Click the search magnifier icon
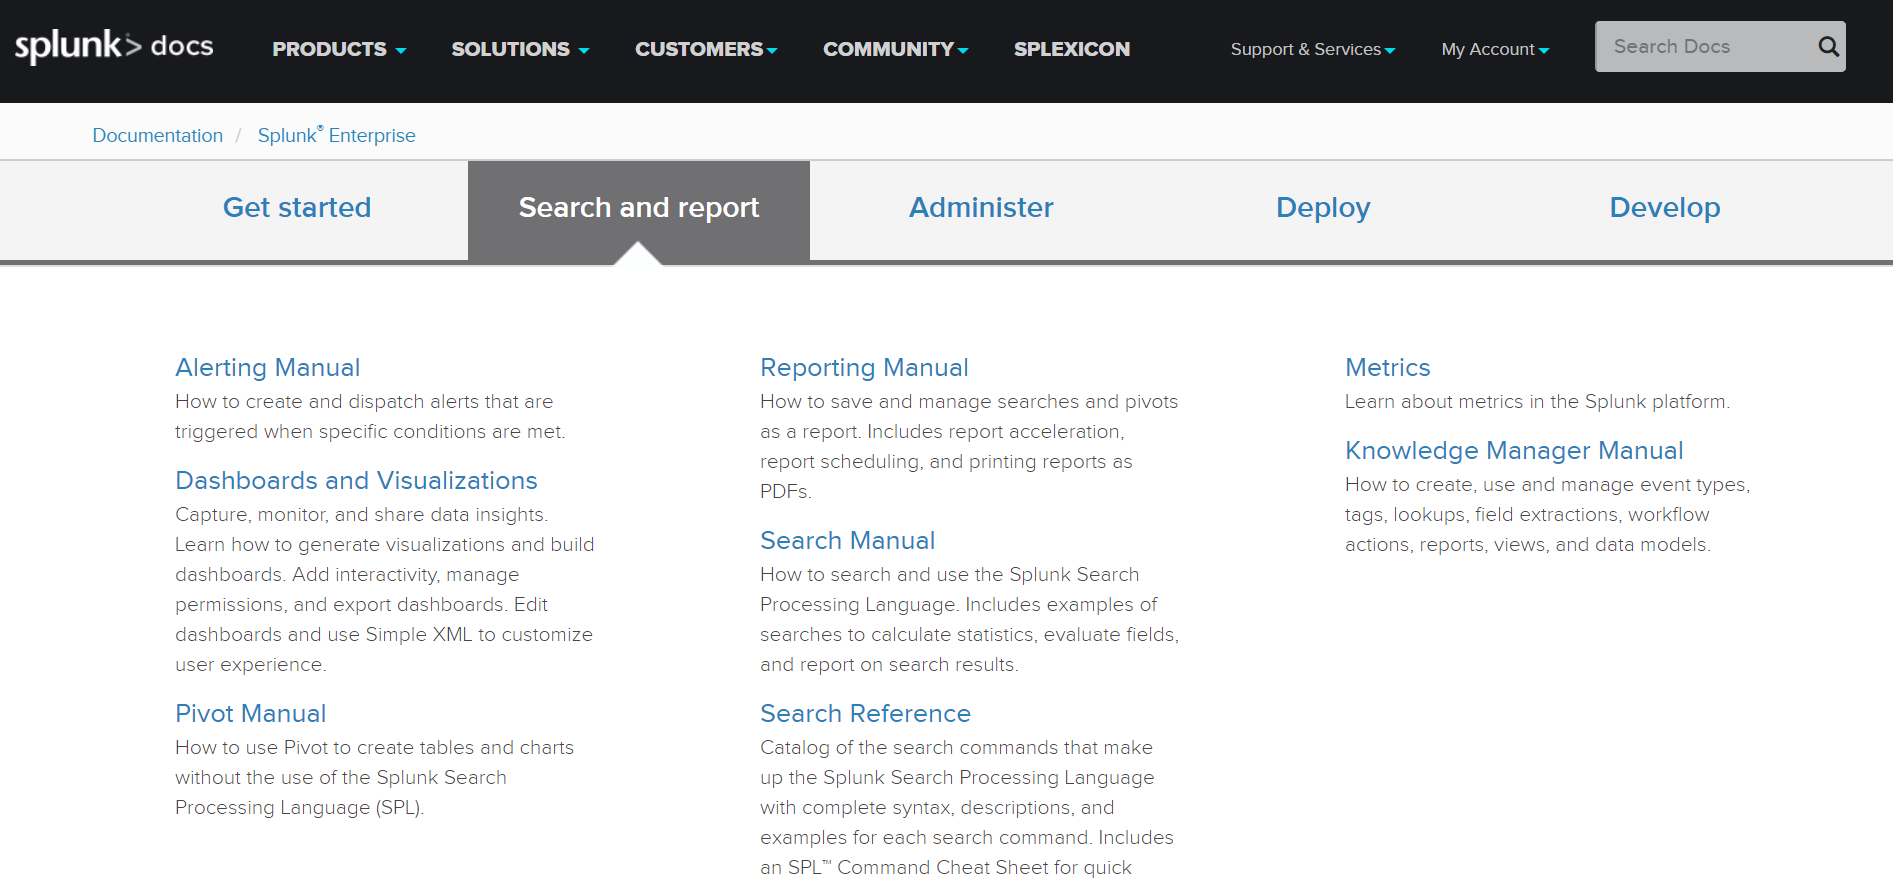Screen dimensions: 1893x881 [1828, 47]
